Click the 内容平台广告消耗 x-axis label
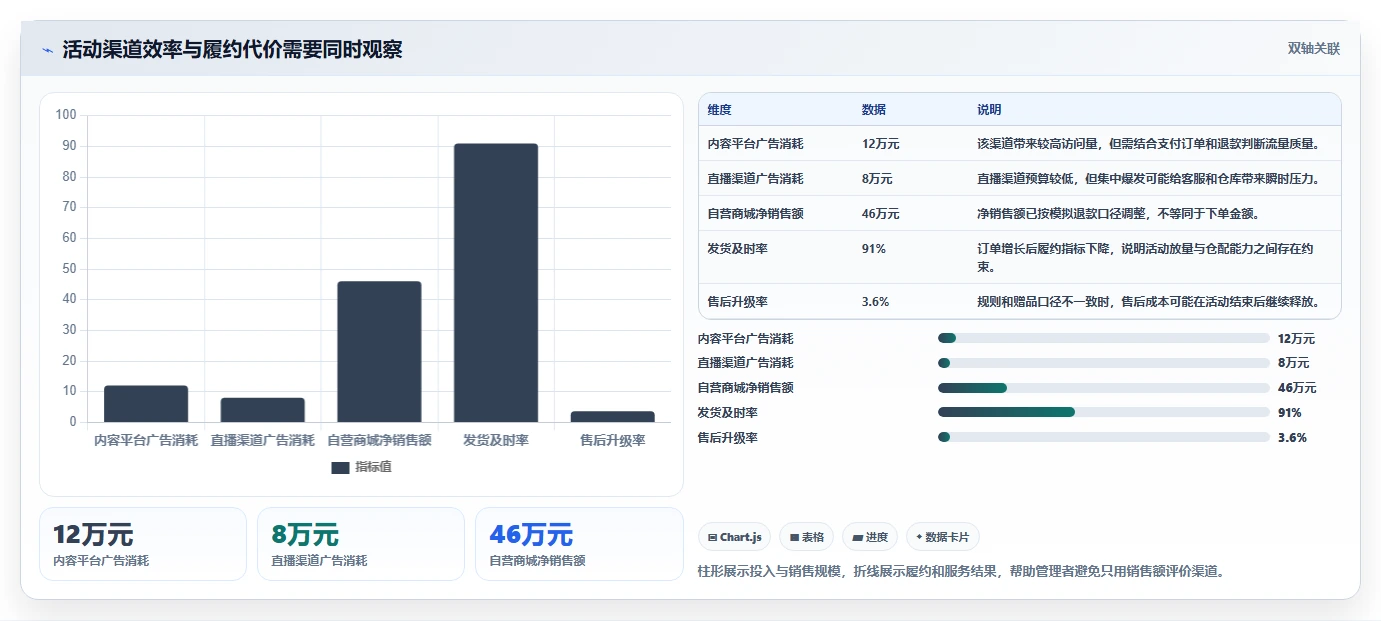 click(146, 440)
